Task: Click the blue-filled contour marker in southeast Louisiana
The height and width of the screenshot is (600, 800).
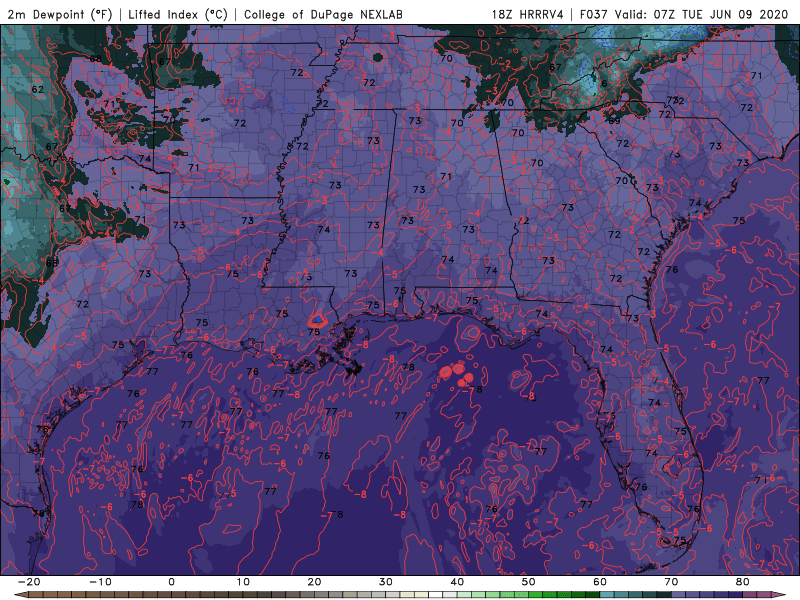Action: [317, 320]
